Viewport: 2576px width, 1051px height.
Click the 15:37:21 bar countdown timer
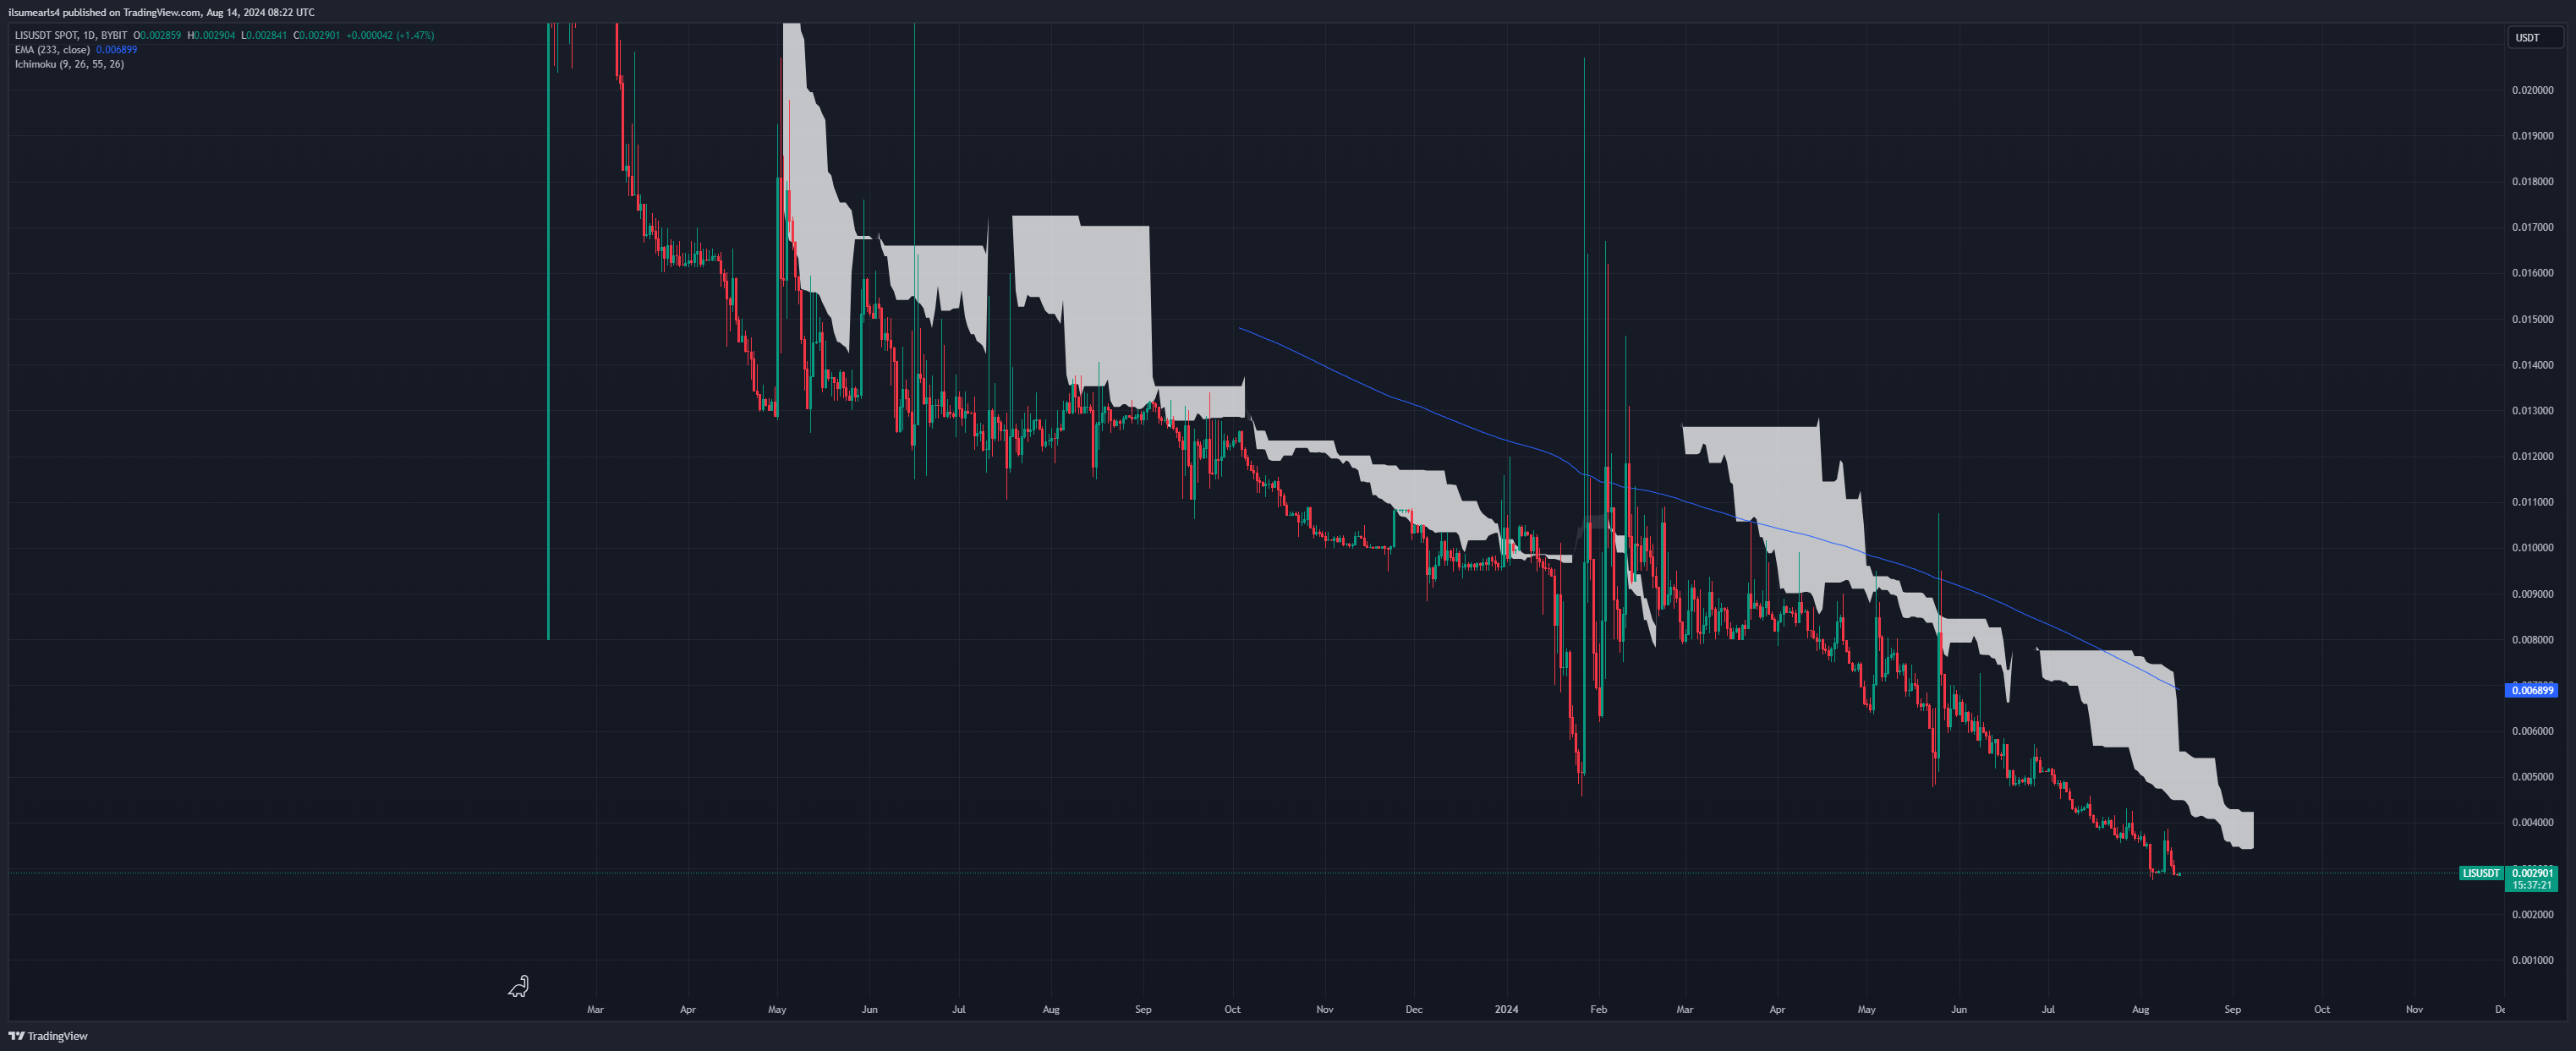click(2532, 885)
